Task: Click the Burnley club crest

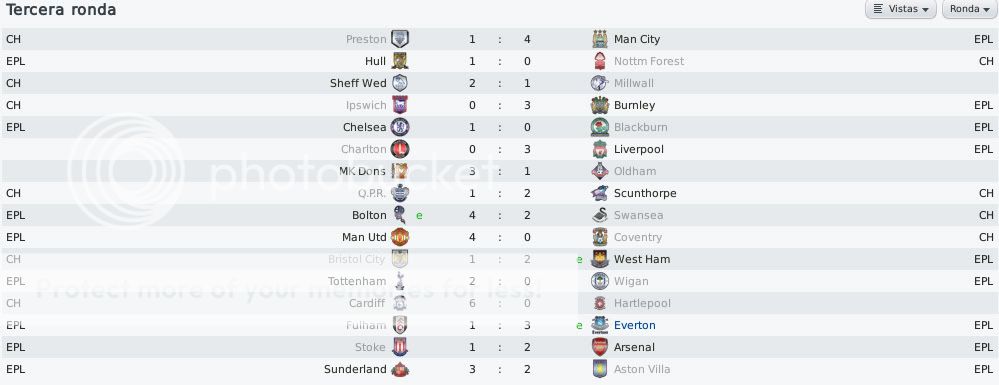Action: [600, 105]
